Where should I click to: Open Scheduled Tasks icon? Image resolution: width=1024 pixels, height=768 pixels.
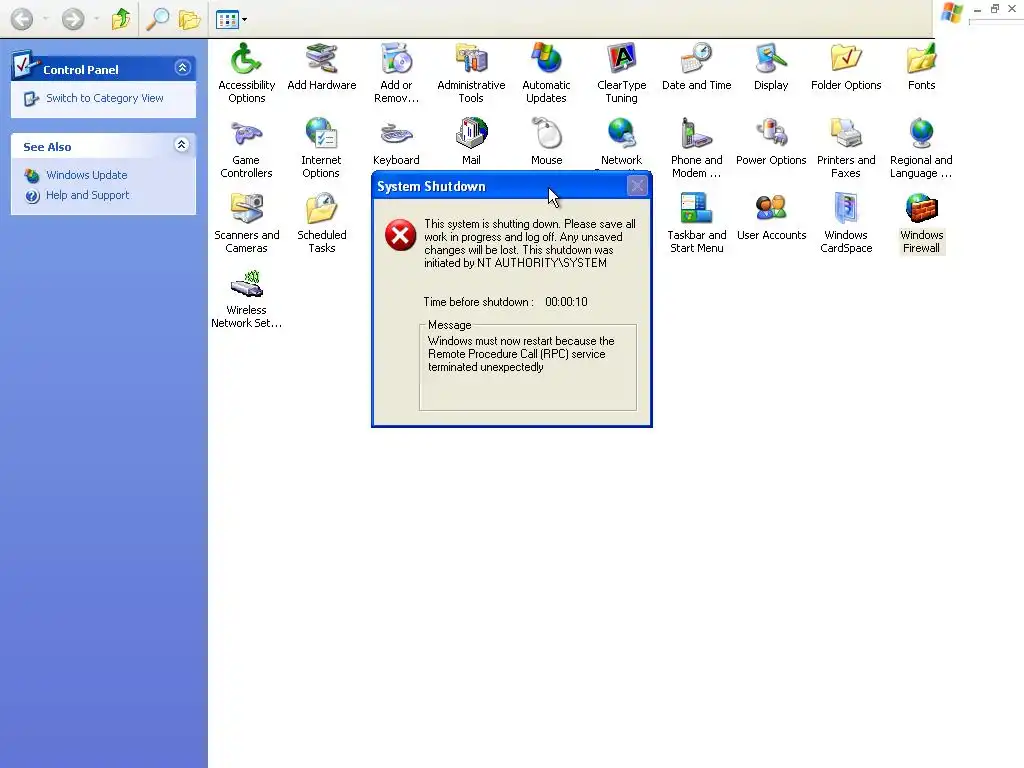(x=321, y=223)
